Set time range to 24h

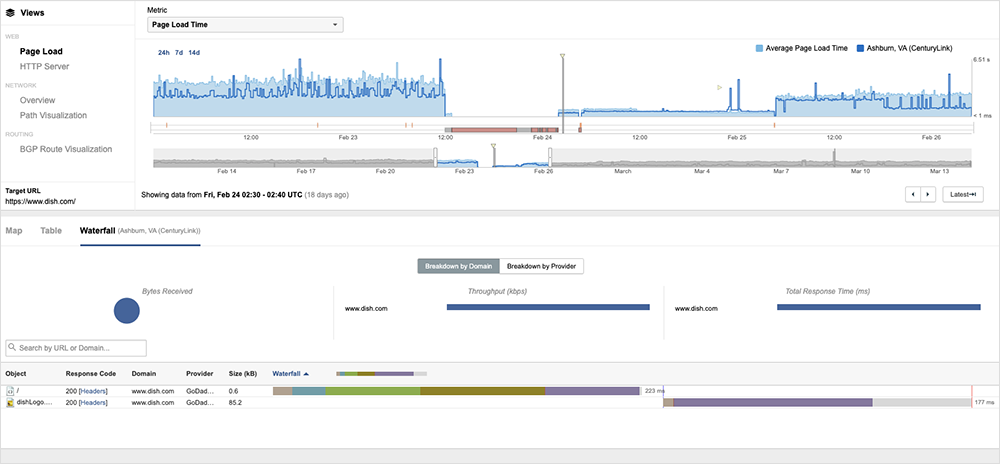click(163, 52)
